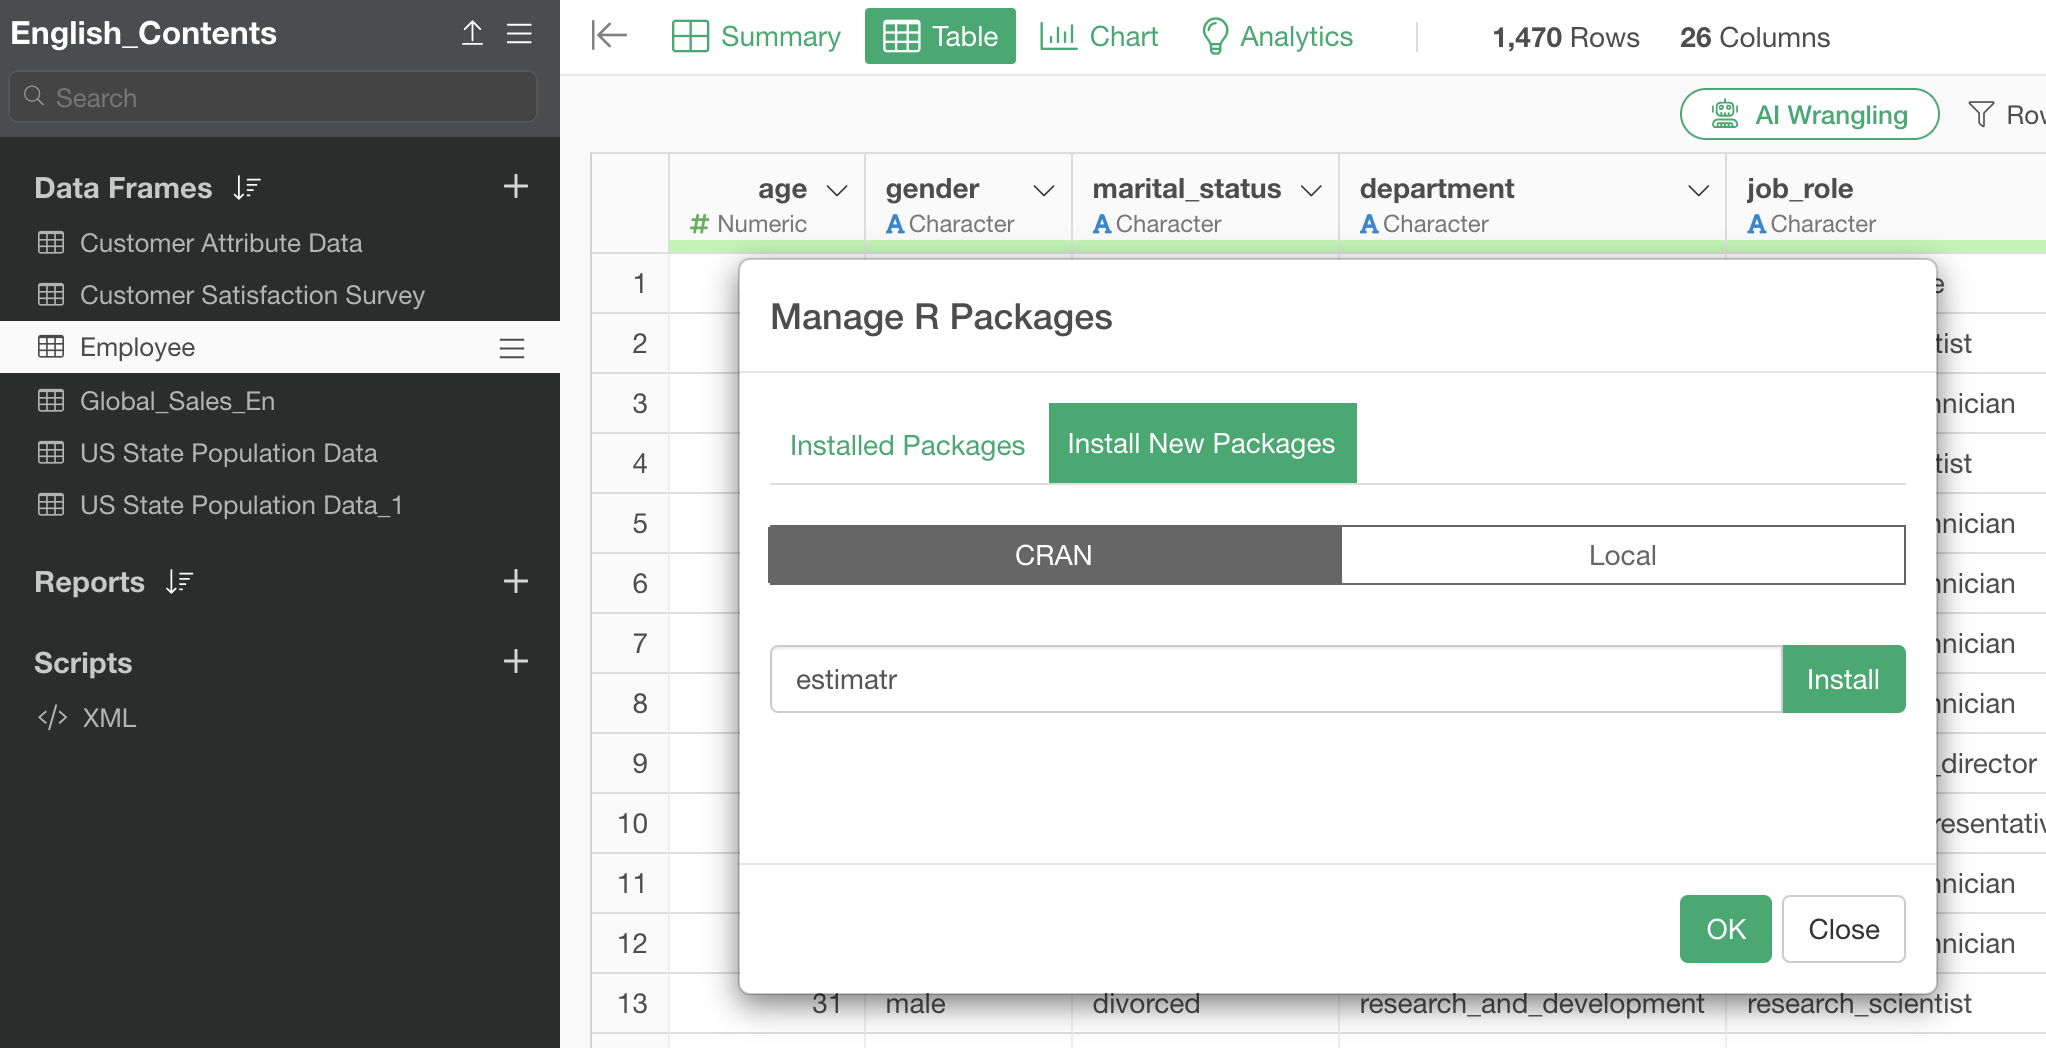Image resolution: width=2046 pixels, height=1048 pixels.
Task: Open Global_Sales_En data frame
Action: 177,401
